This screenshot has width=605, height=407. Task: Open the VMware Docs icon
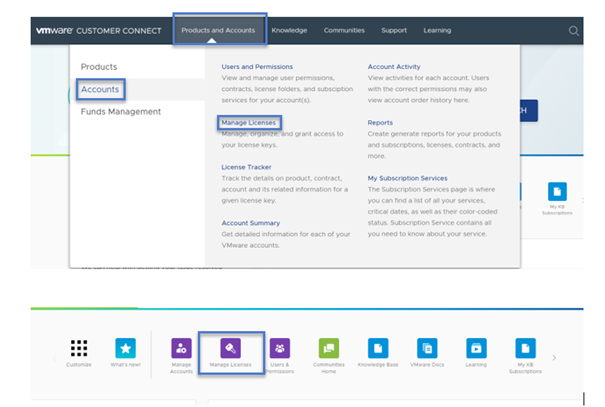pos(427,348)
